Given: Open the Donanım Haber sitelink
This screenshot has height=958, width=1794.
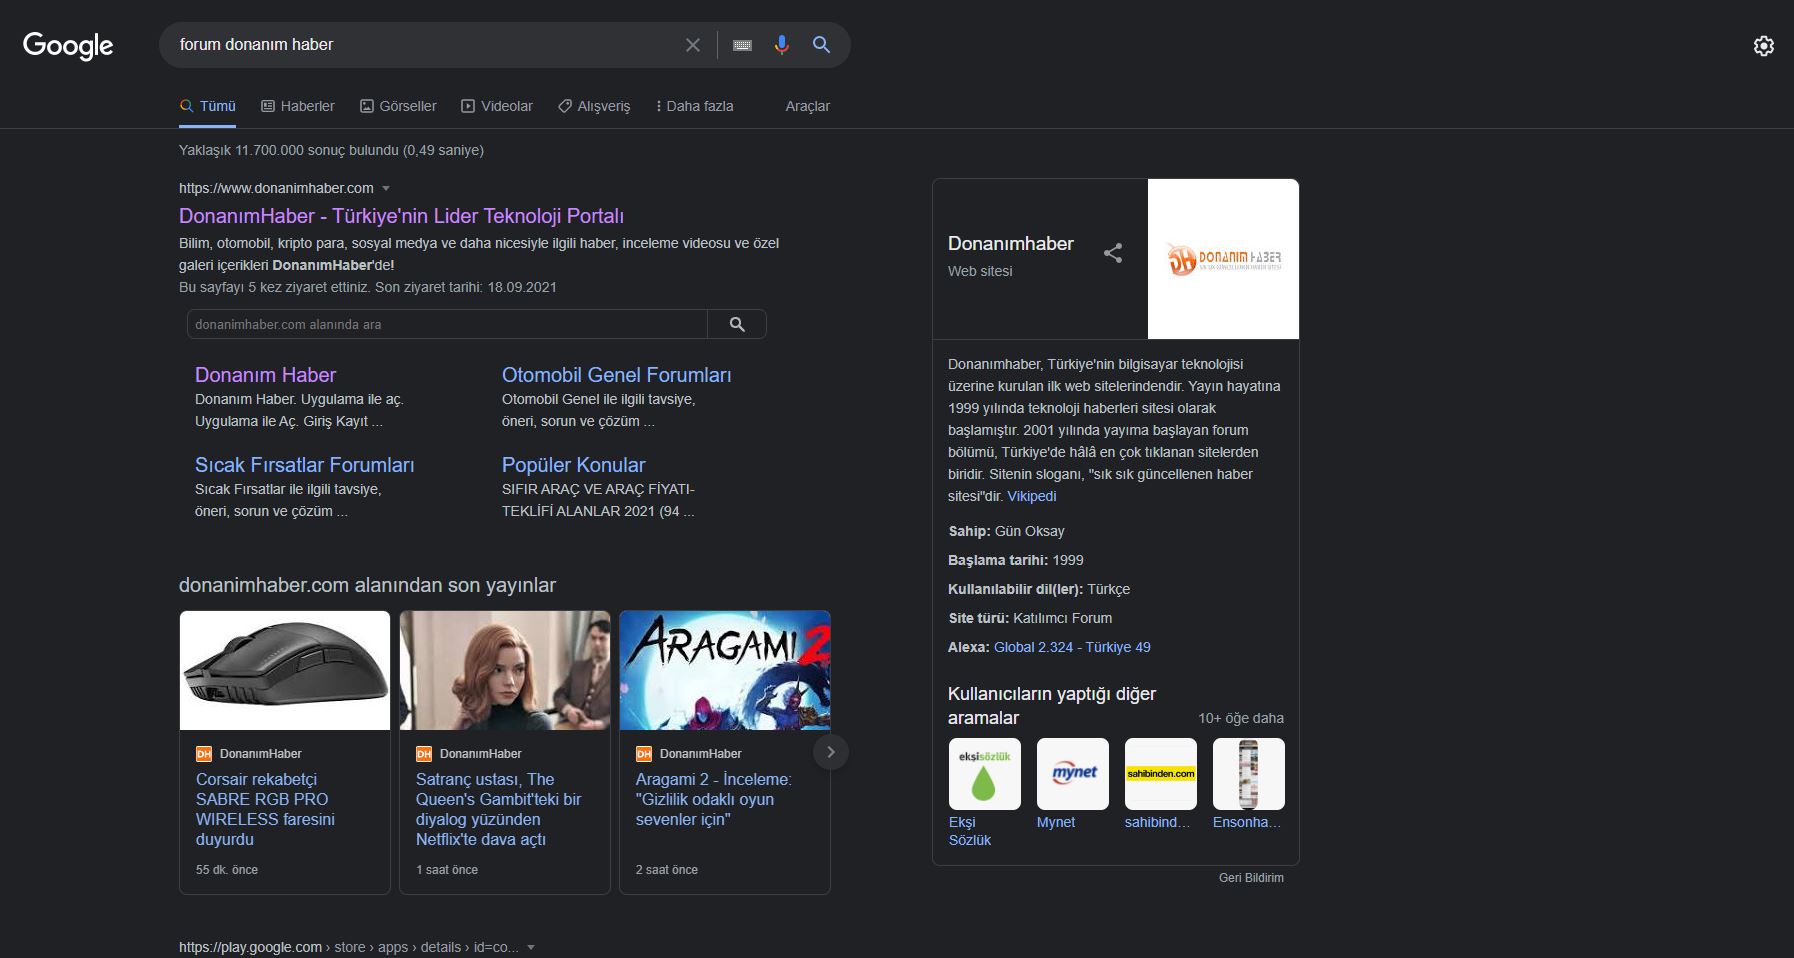Looking at the screenshot, I should [265, 375].
